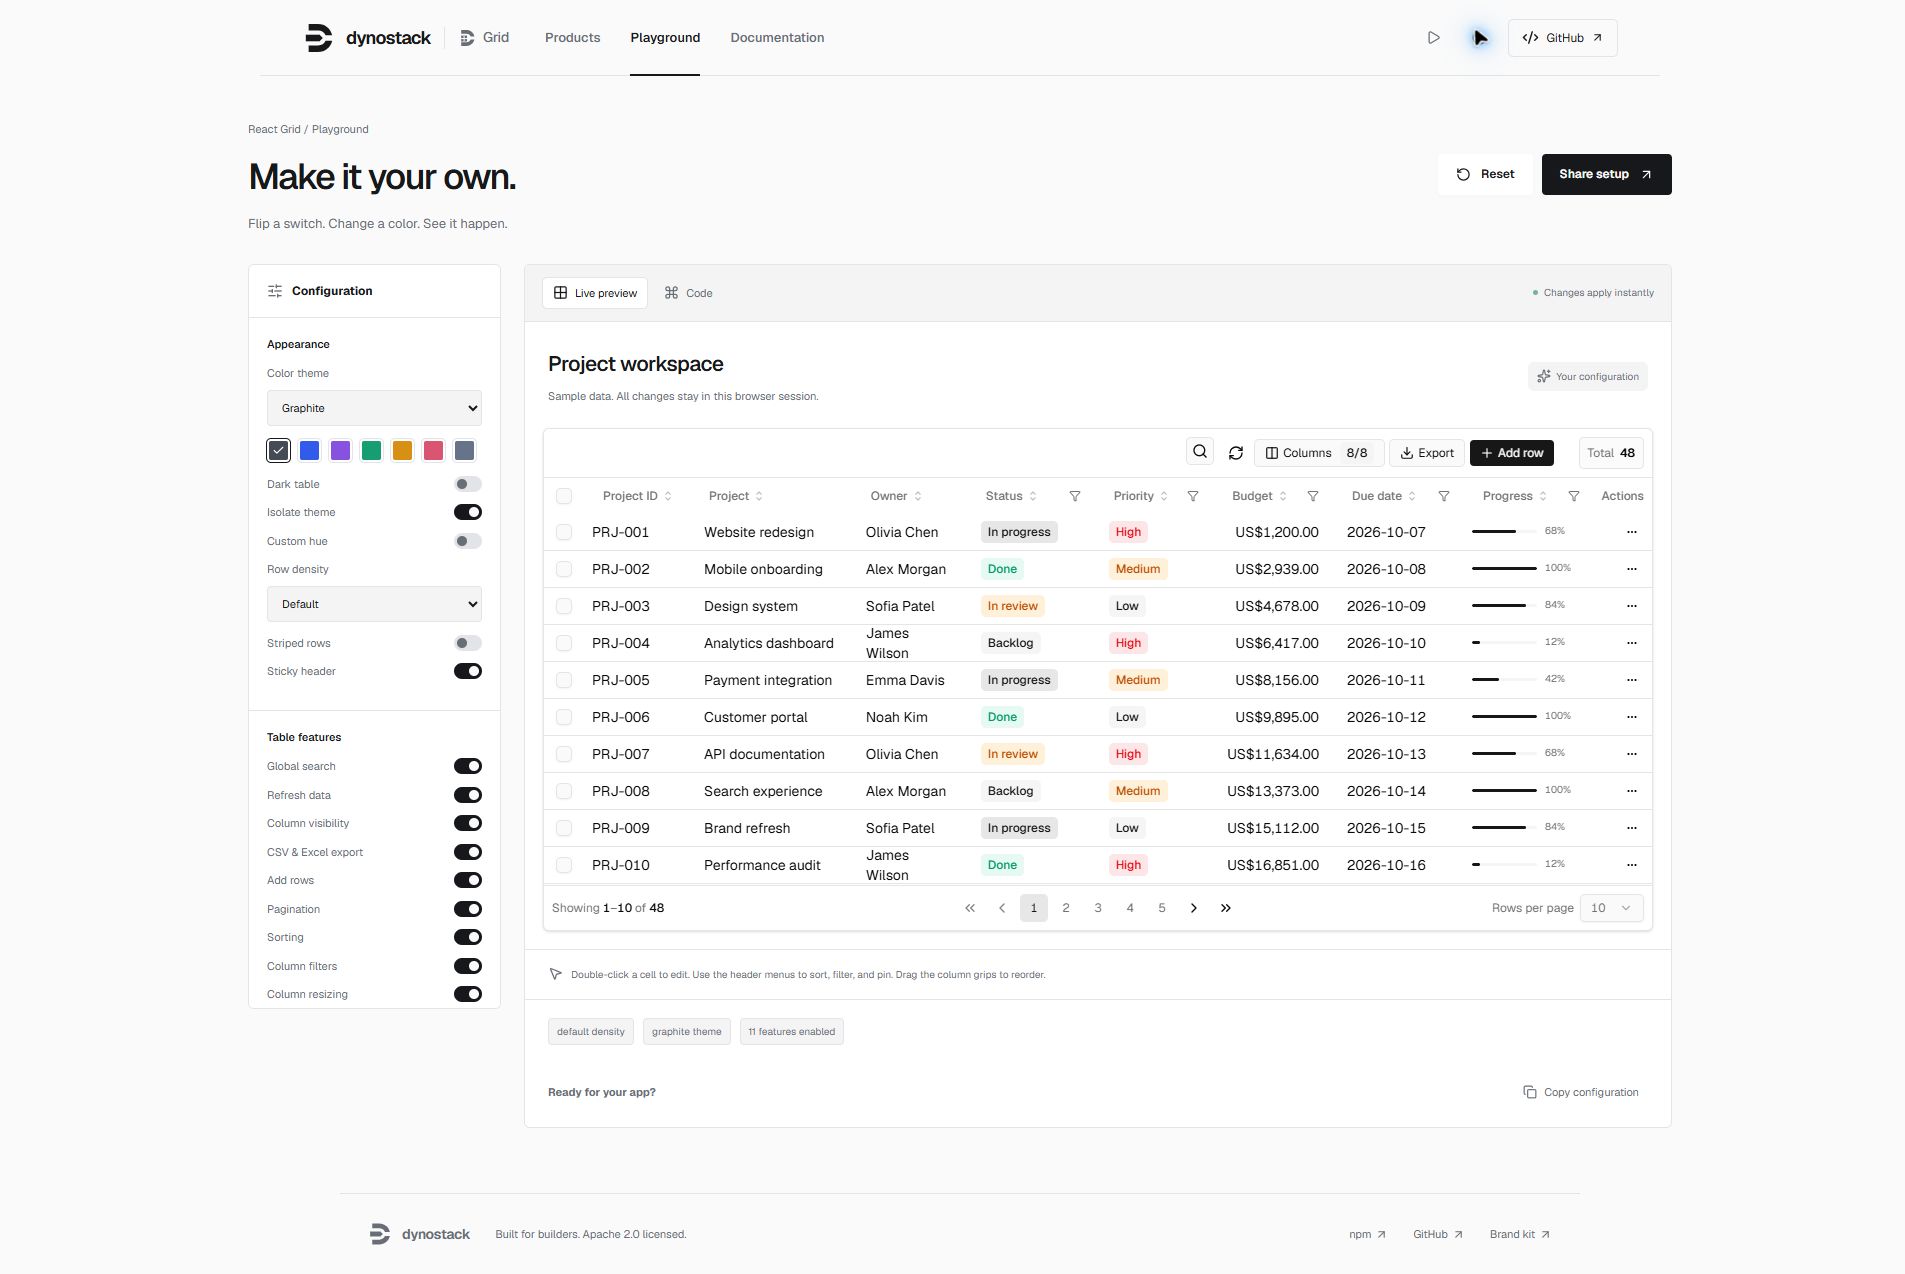Image resolution: width=1905 pixels, height=1274 pixels.
Task: Sort by the Owner column arrows
Action: coord(918,496)
